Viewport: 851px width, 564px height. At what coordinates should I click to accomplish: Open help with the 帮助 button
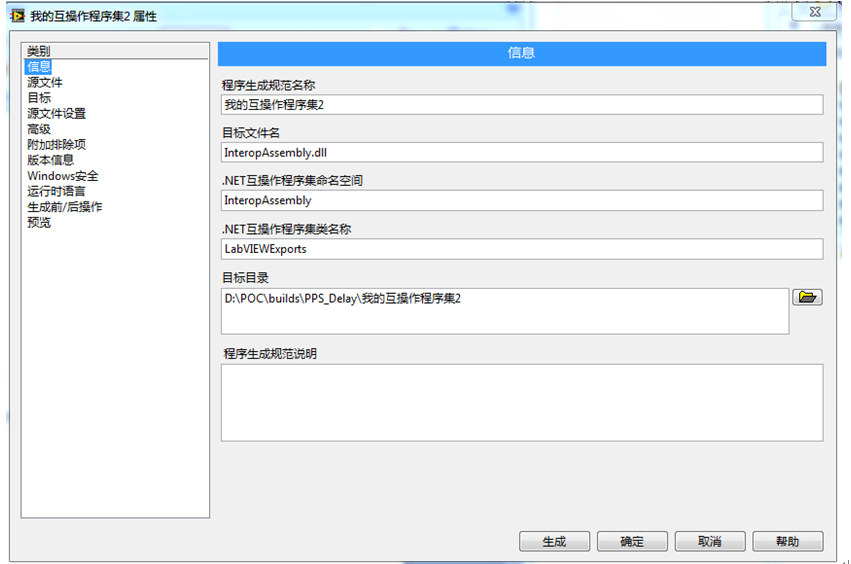788,541
